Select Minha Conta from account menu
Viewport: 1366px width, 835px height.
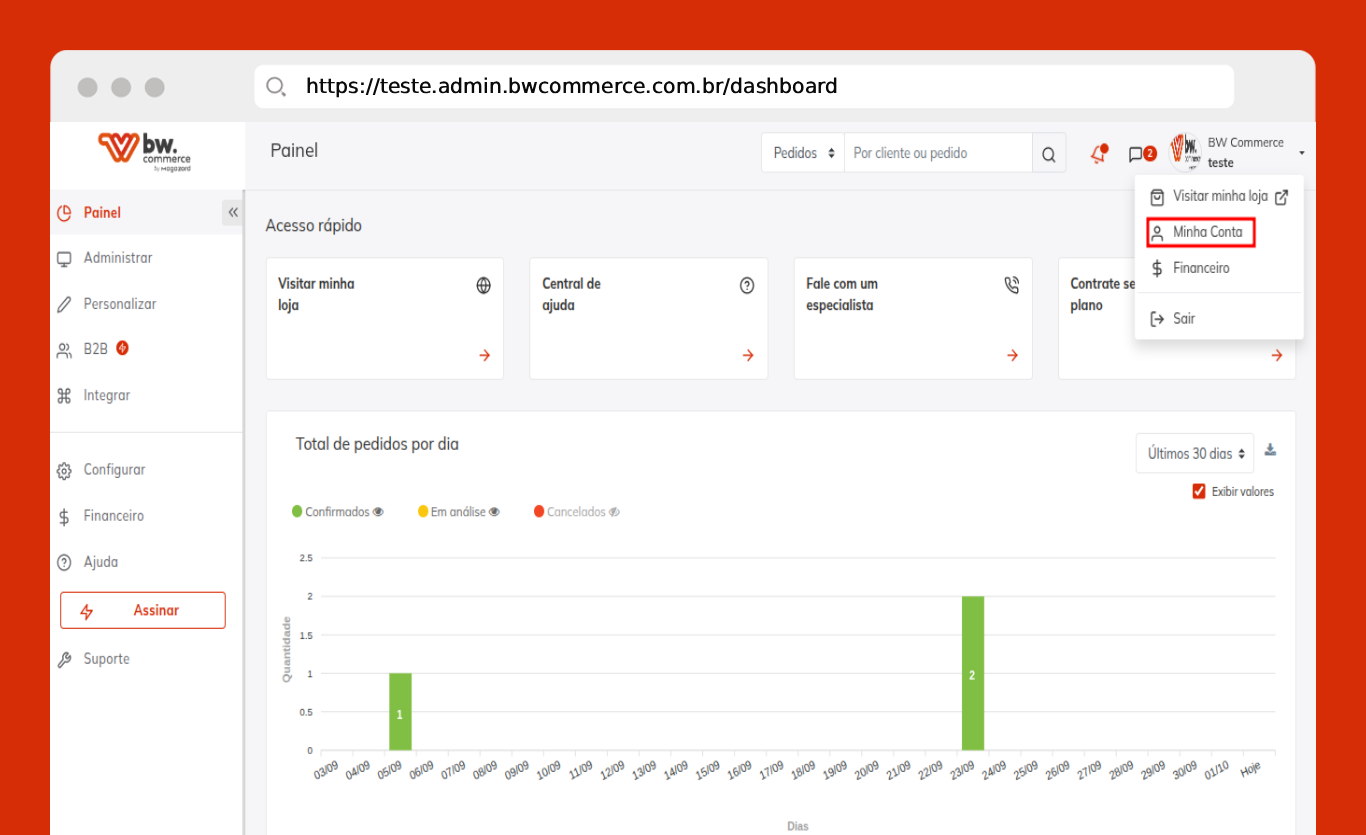coord(1207,232)
